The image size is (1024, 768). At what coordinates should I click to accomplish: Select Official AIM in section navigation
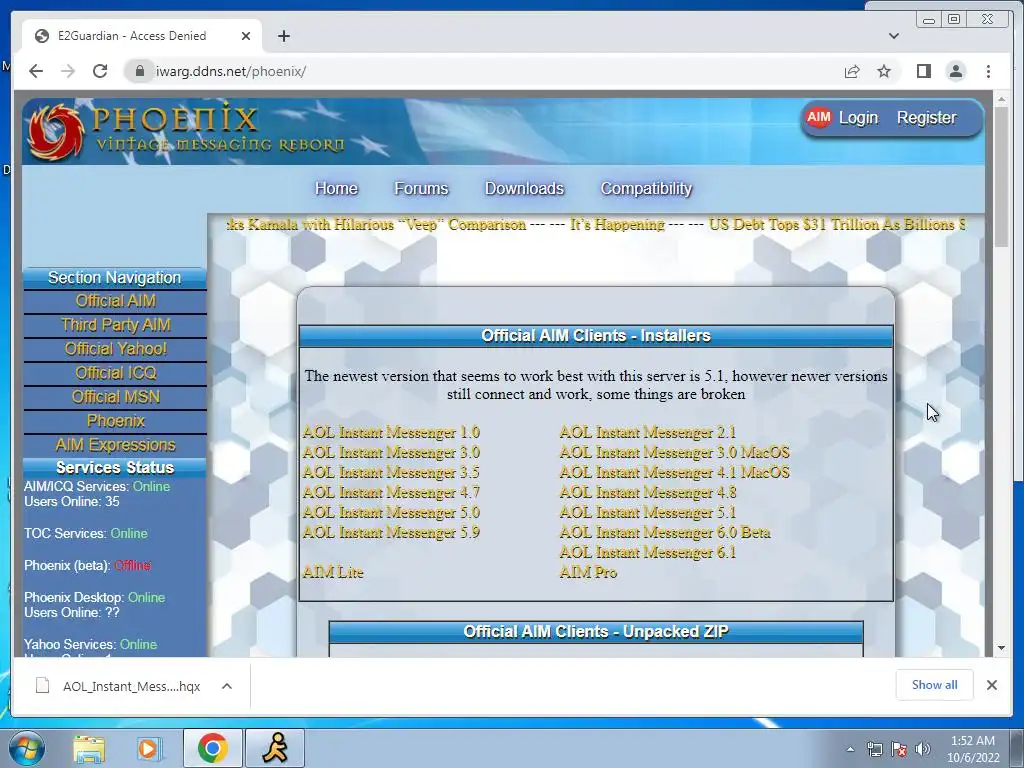tap(116, 301)
